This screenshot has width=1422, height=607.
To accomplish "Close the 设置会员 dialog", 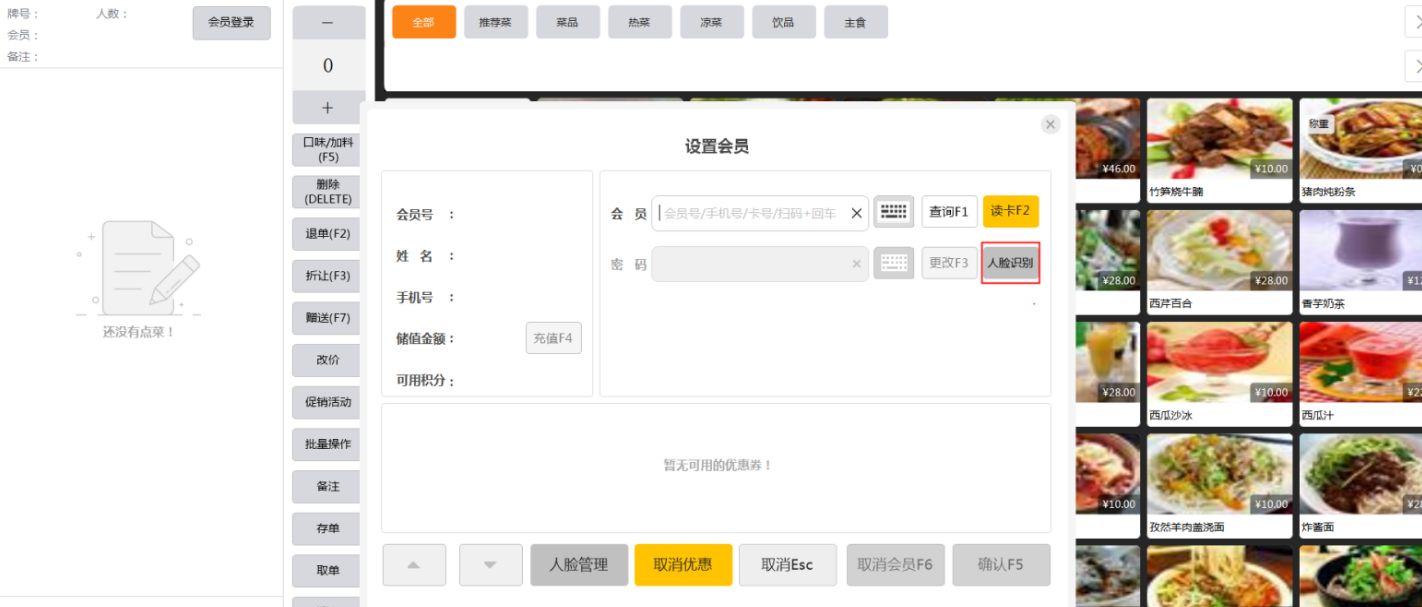I will [1050, 124].
